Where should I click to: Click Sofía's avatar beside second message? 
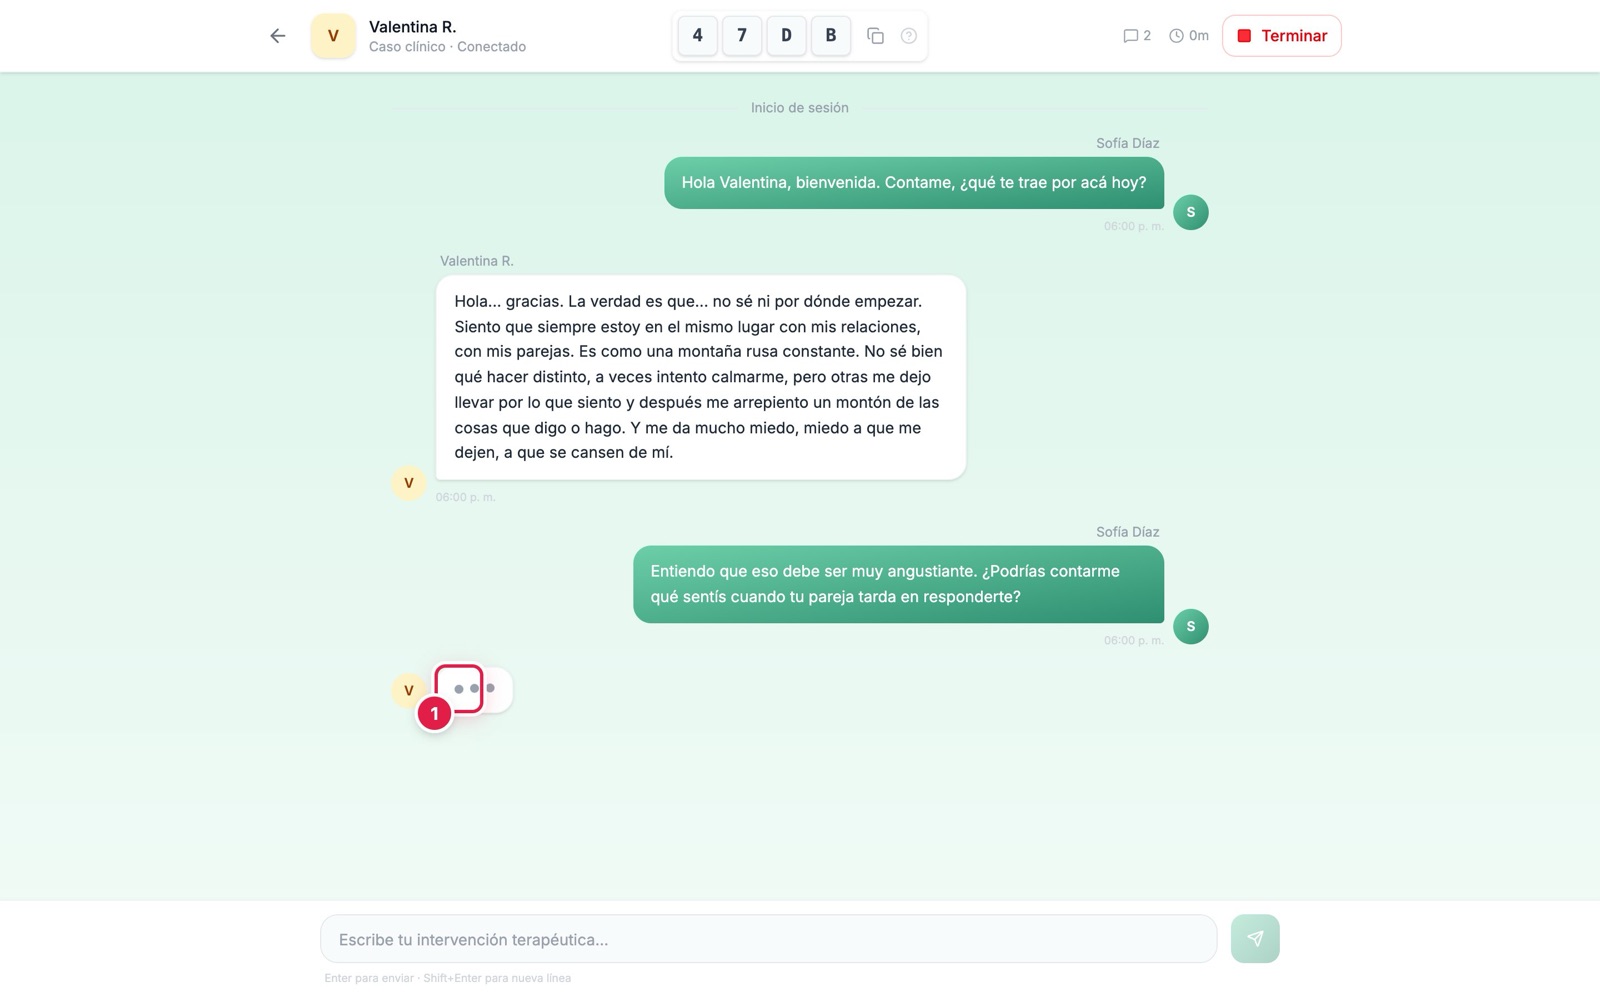point(1190,626)
